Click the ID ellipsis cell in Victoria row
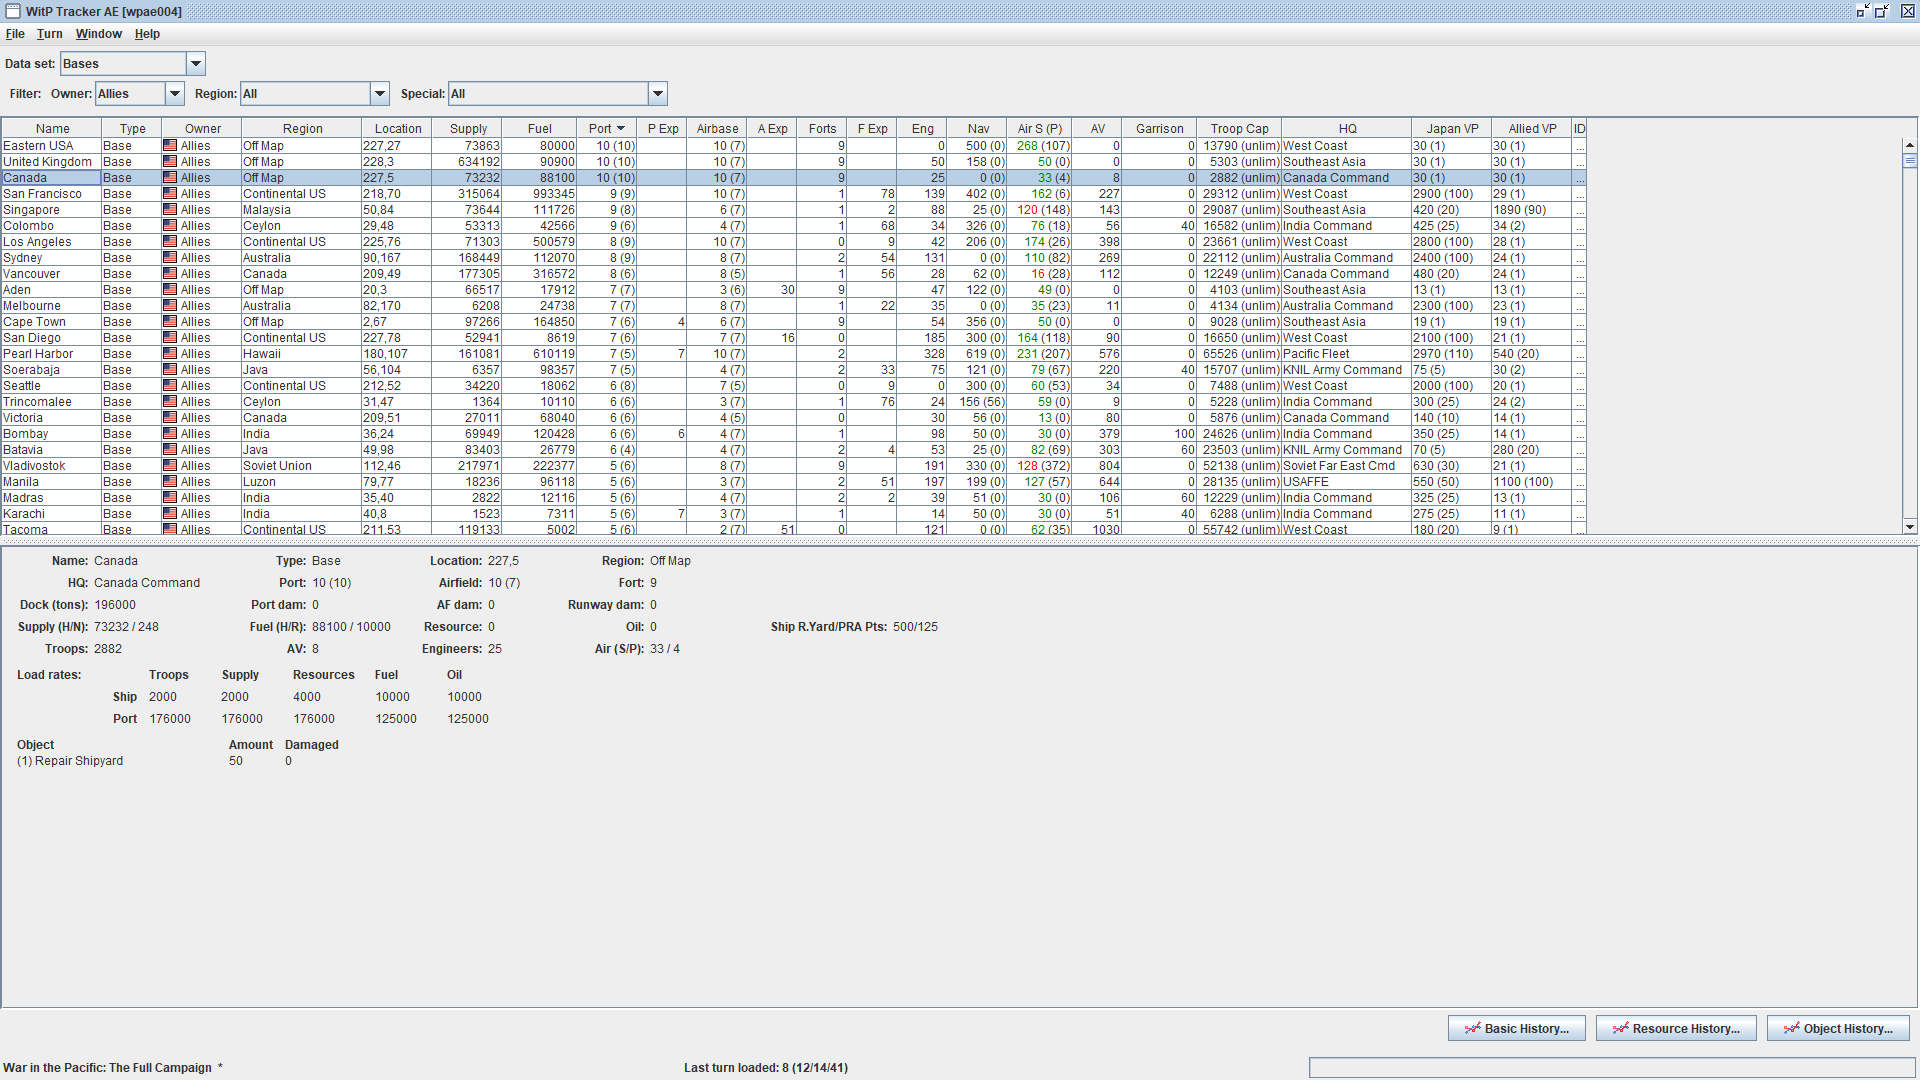This screenshot has height=1080, width=1920. [x=1579, y=418]
